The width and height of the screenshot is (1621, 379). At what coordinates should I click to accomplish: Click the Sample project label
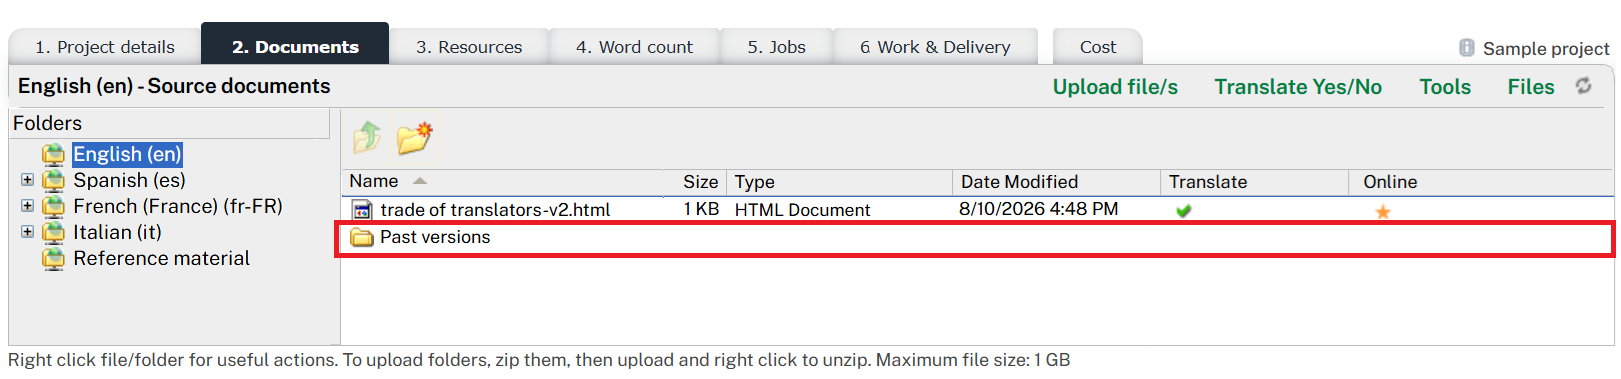click(x=1546, y=48)
